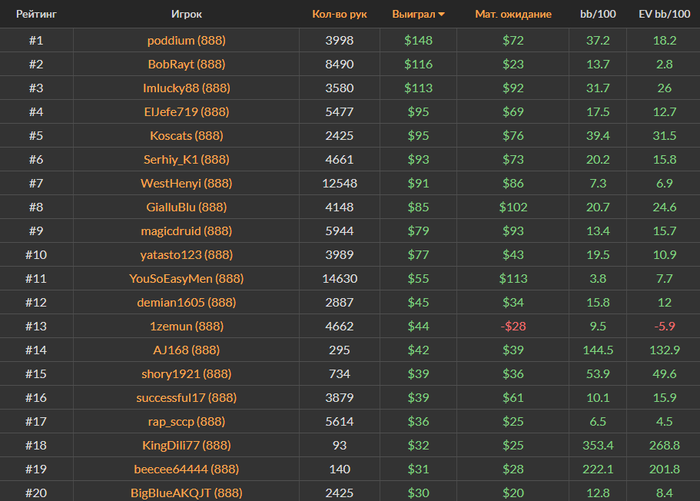This screenshot has height=501, width=700.
Task: Select BigBlueAKQJT (888) in last row
Action: tap(187, 493)
